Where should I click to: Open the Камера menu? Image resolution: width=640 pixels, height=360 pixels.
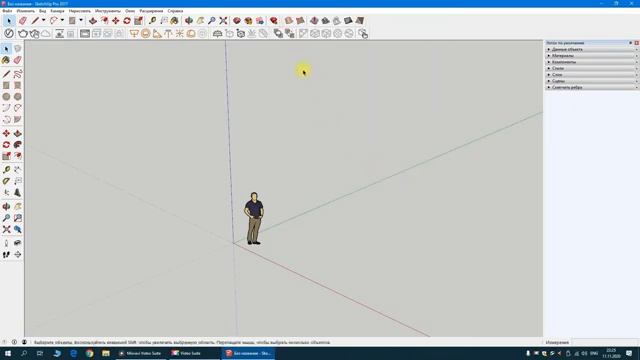point(58,11)
